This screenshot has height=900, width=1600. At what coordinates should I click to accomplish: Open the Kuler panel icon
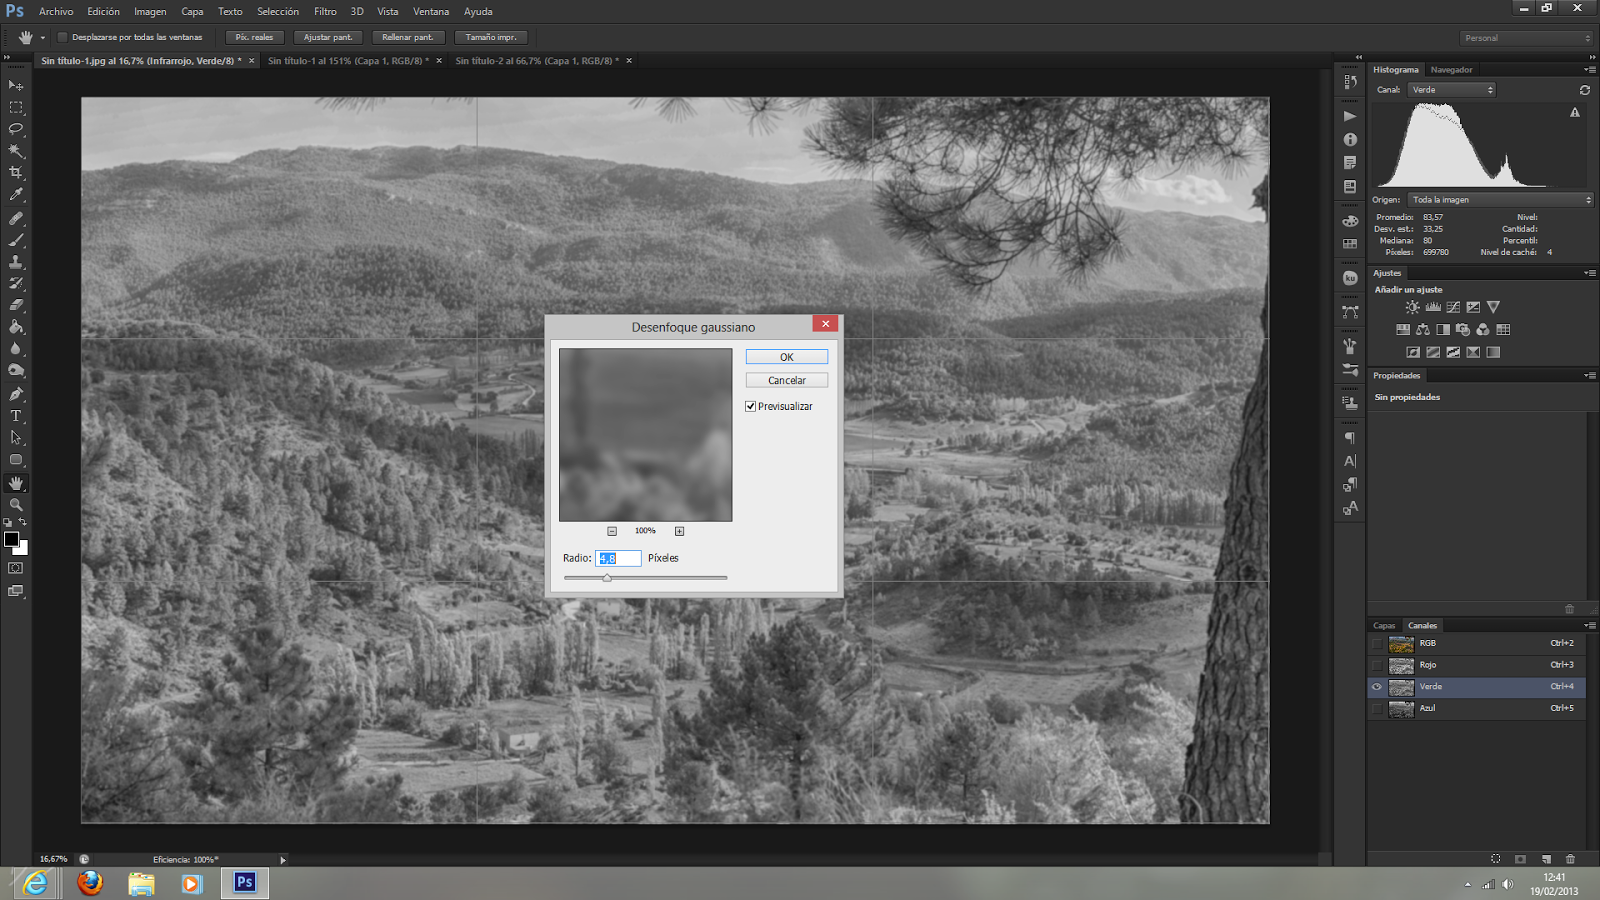pyautogui.click(x=1350, y=278)
